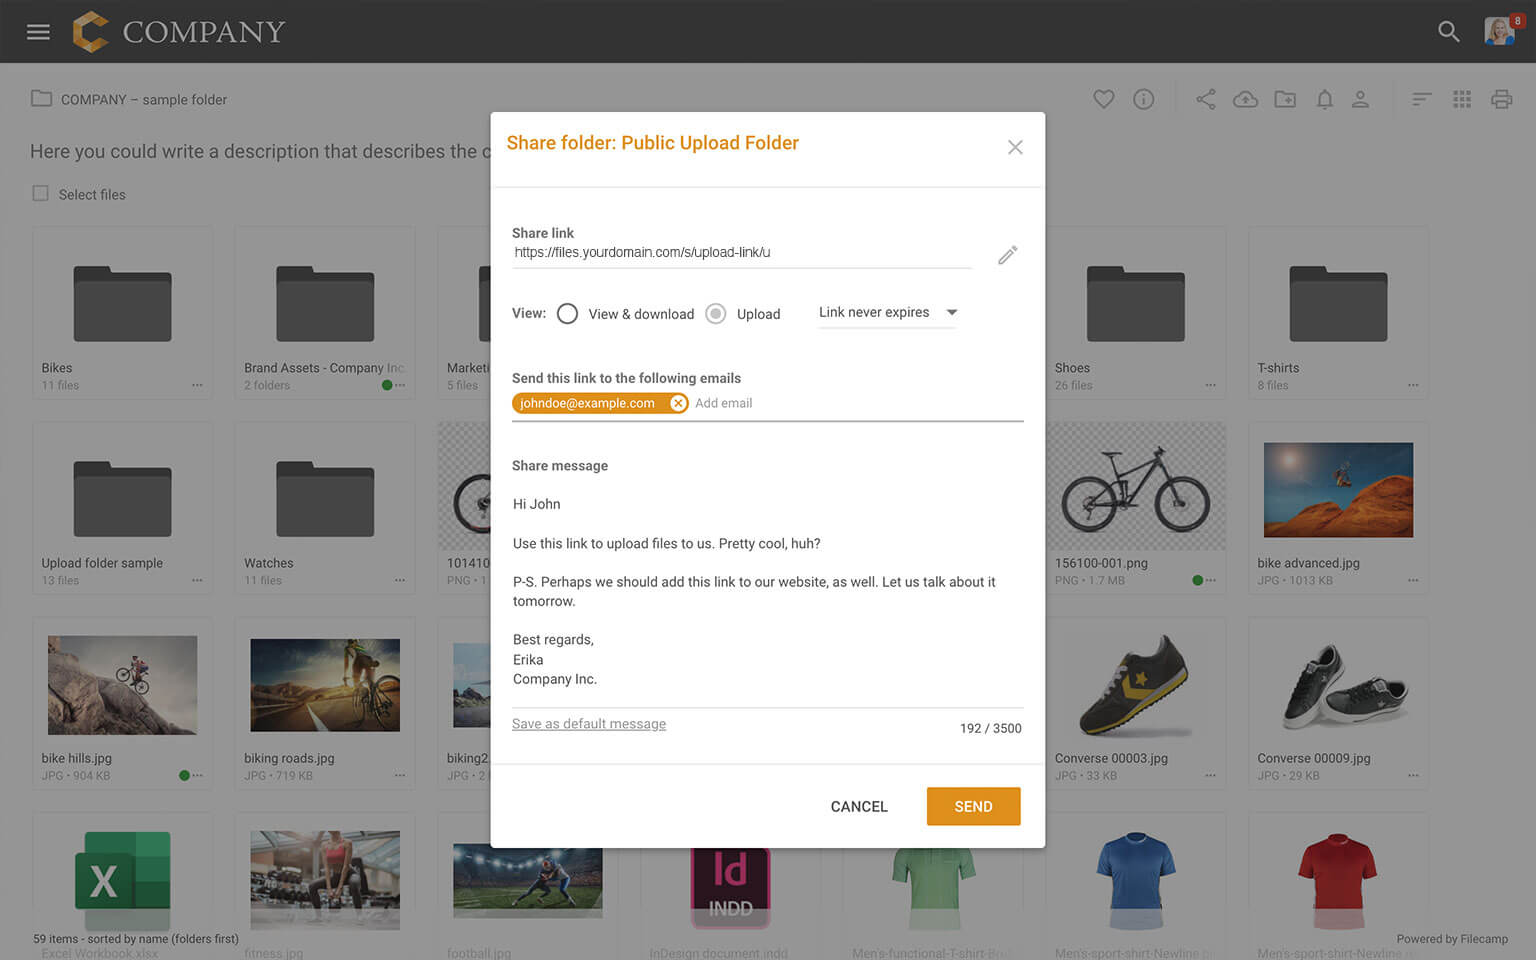Screen dimensions: 1536x960
Task: Open the hamburger main menu
Action: [x=38, y=32]
